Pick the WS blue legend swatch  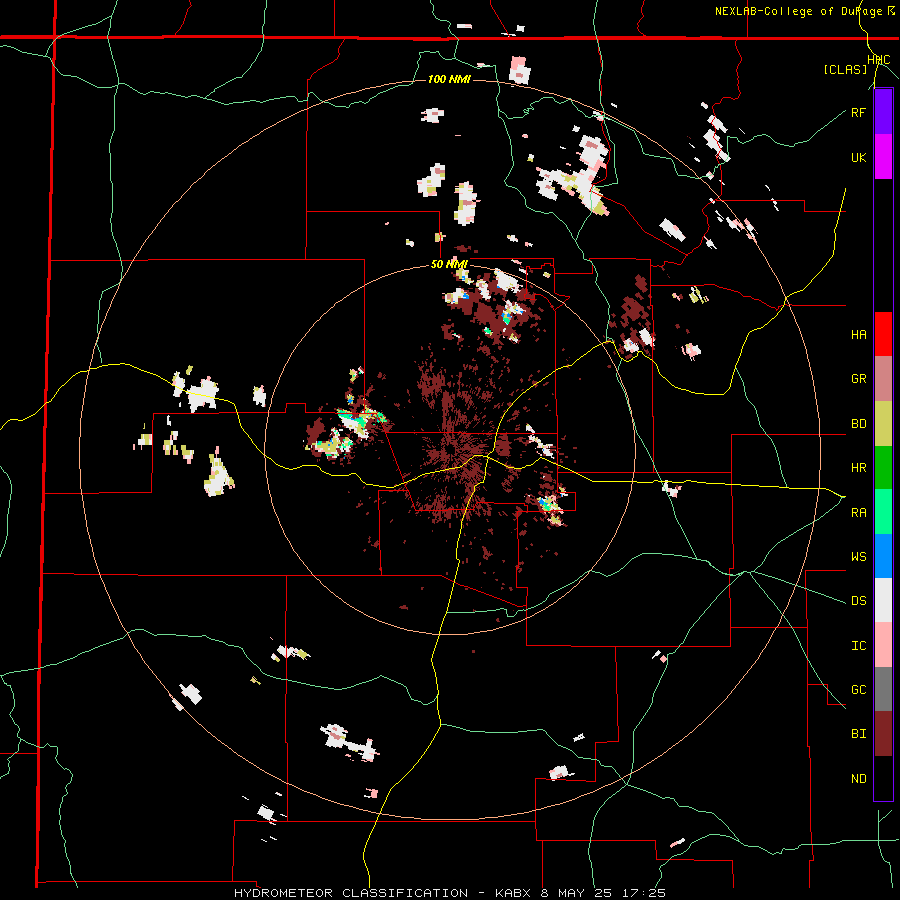tap(883, 556)
